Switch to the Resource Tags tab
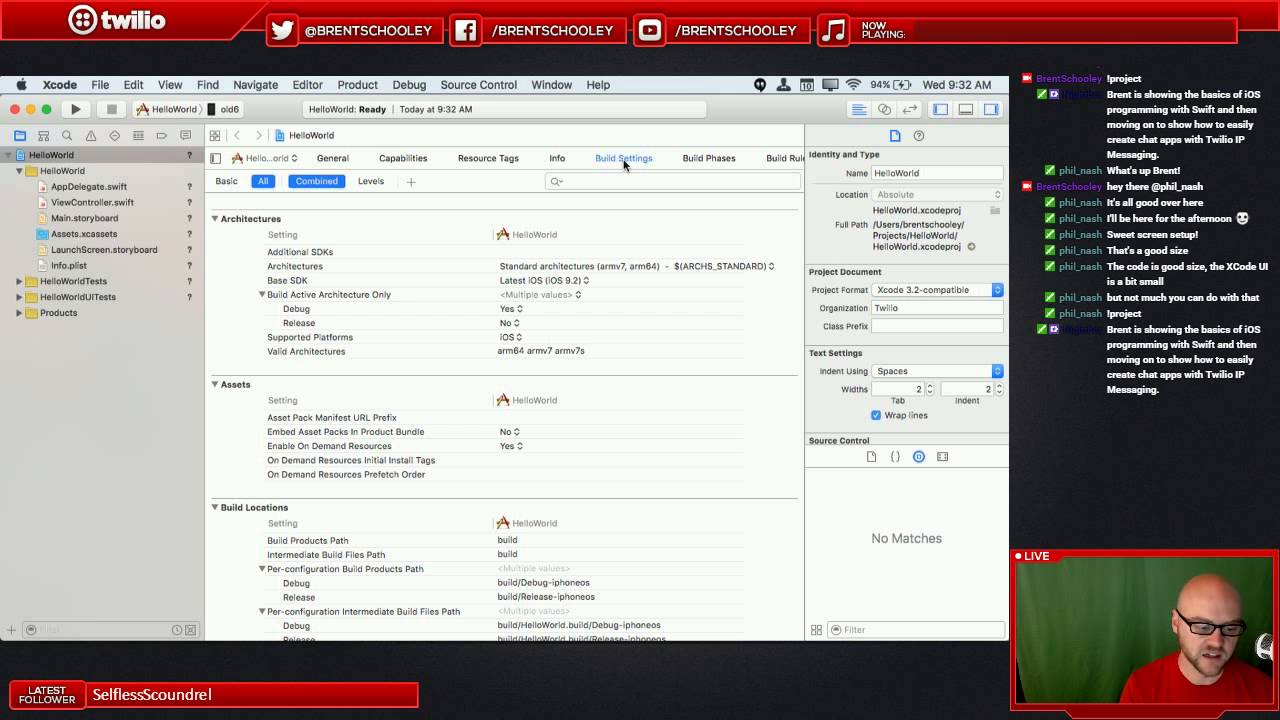The height and width of the screenshot is (720, 1280). click(488, 158)
